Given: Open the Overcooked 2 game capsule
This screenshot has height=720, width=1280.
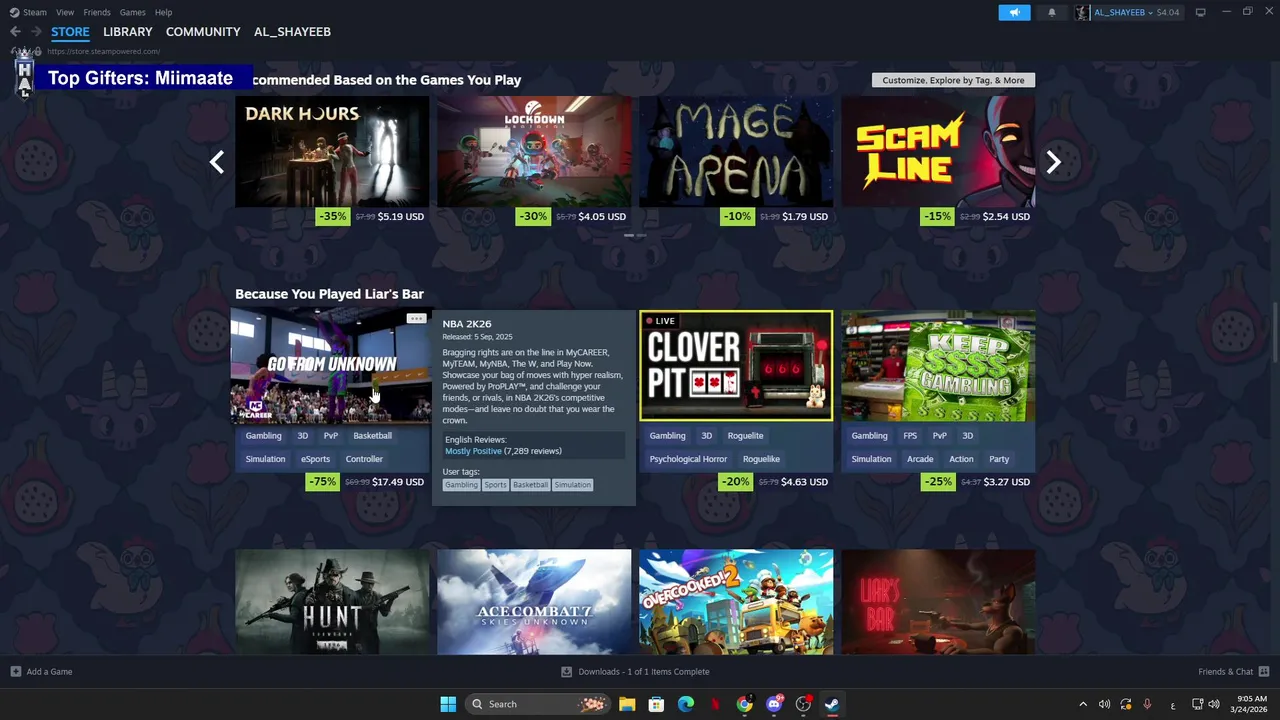Looking at the screenshot, I should (736, 602).
